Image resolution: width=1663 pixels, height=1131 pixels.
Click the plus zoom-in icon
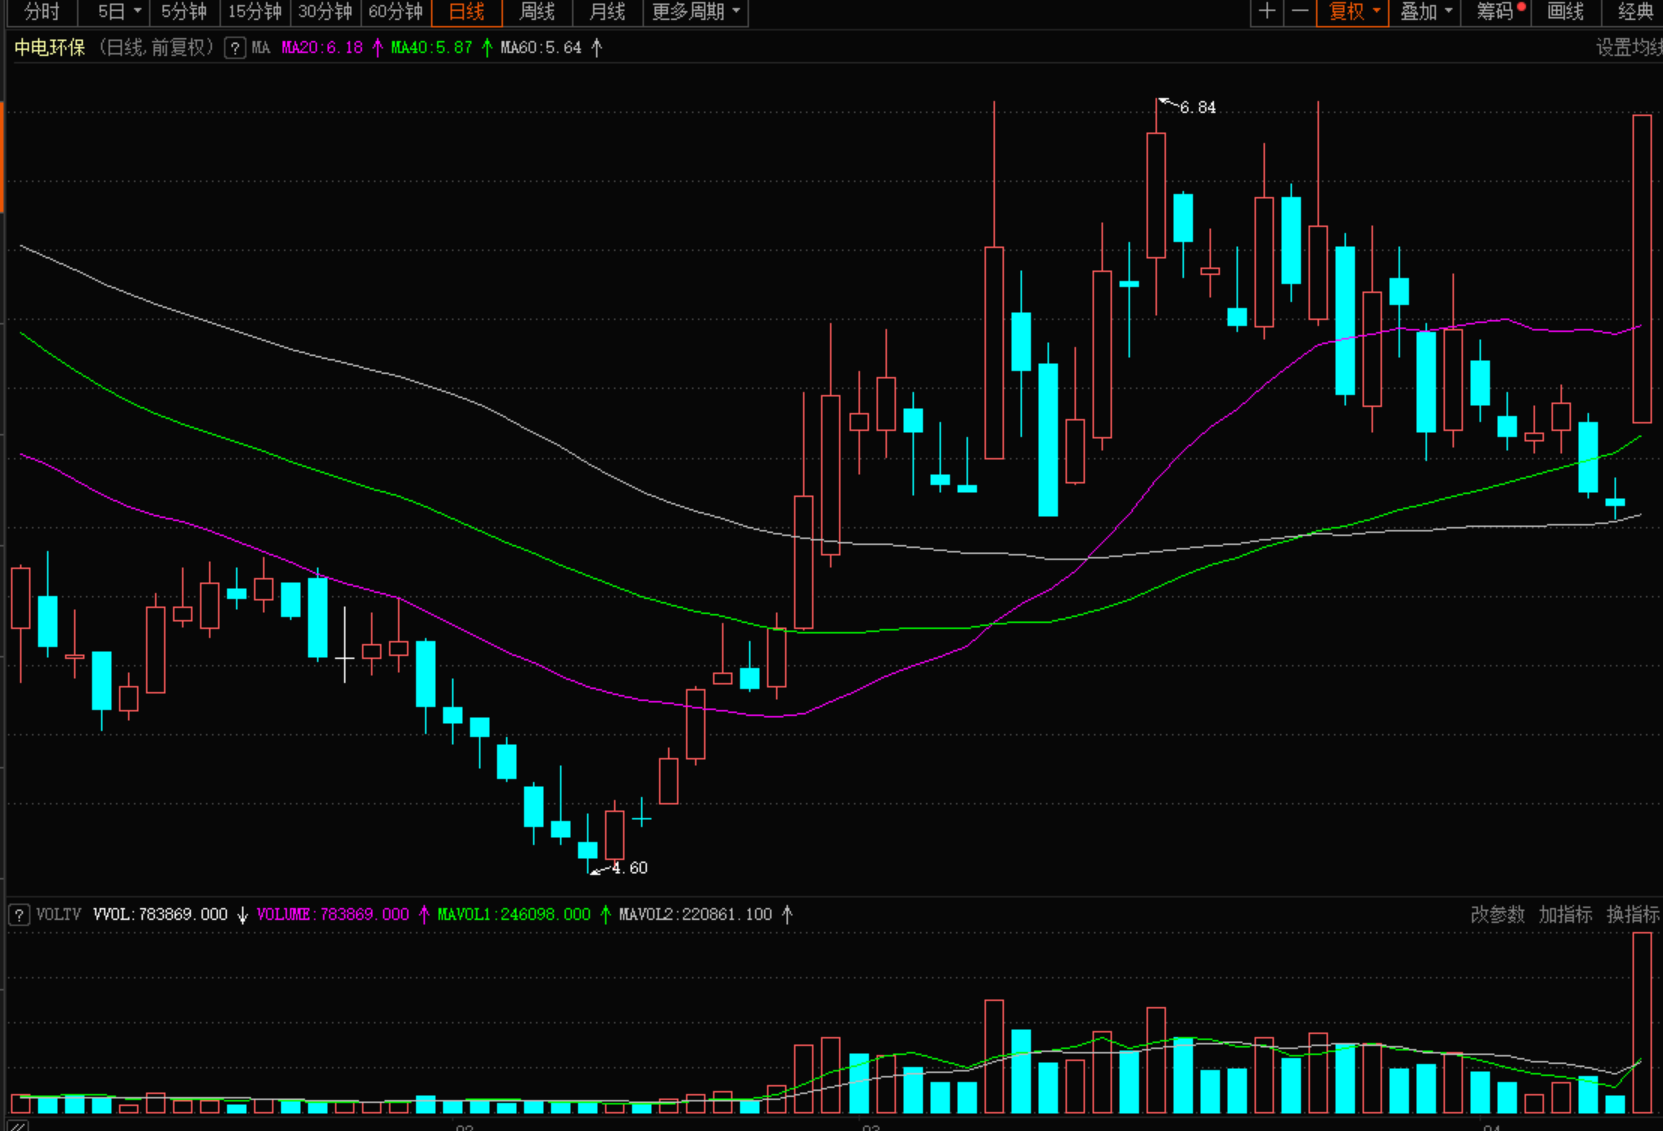point(1266,12)
